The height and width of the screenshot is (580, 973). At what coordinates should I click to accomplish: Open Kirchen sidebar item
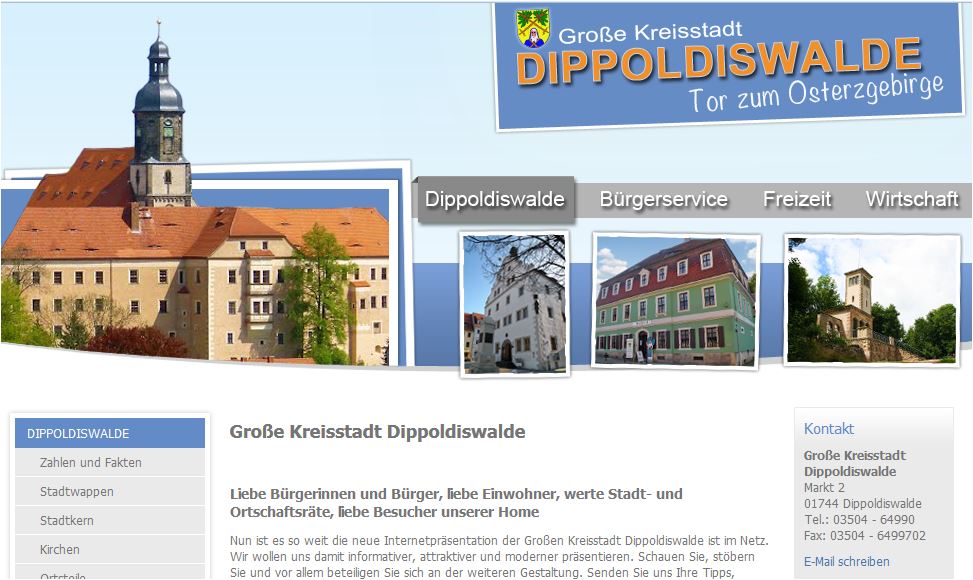(x=110, y=550)
